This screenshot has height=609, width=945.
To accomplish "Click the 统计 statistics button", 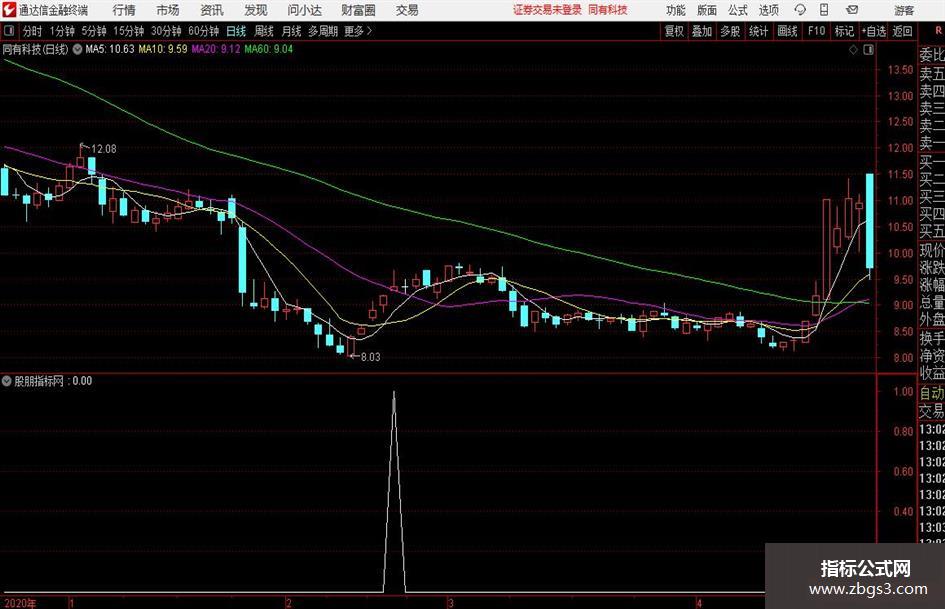I will point(758,31).
